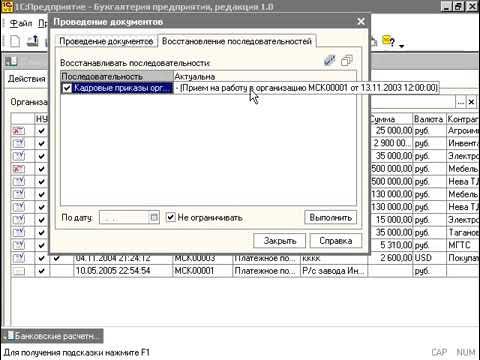Toggle checkbox for Кадровые приказы орг... sequence
This screenshot has height=360, width=480.
[x=67, y=88]
